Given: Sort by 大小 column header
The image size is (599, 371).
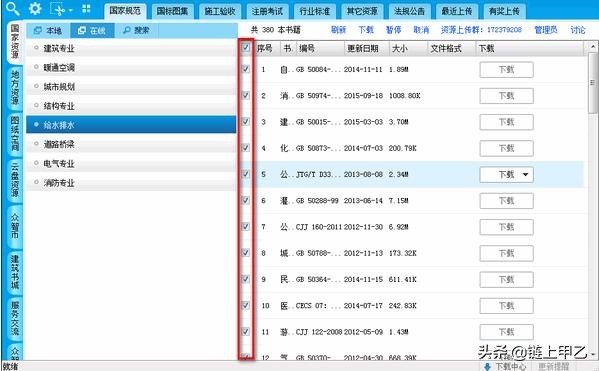Looking at the screenshot, I should (x=408, y=48).
